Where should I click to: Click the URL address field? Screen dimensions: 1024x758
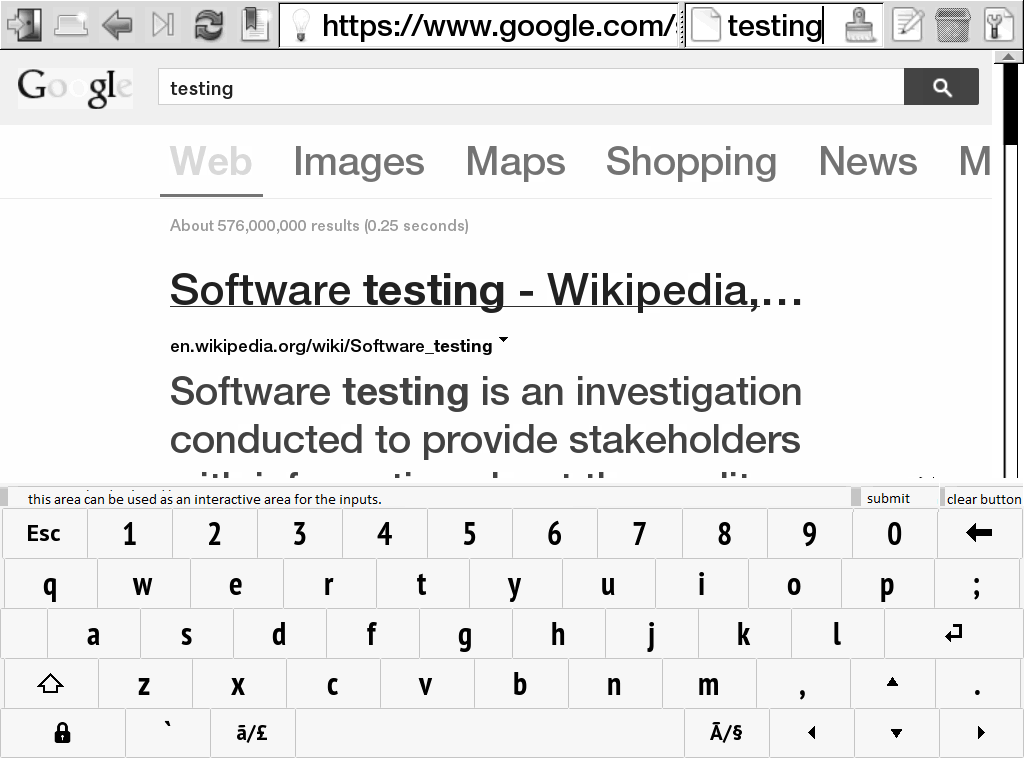[495, 25]
